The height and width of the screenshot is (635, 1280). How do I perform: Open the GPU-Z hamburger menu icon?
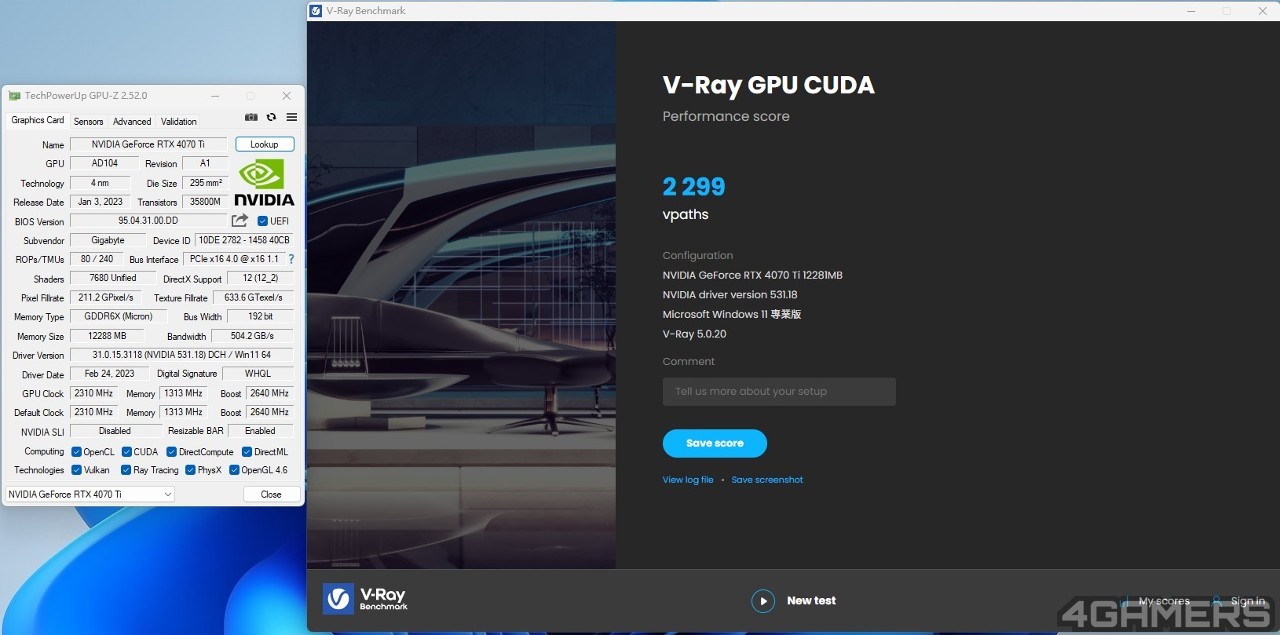(292, 117)
